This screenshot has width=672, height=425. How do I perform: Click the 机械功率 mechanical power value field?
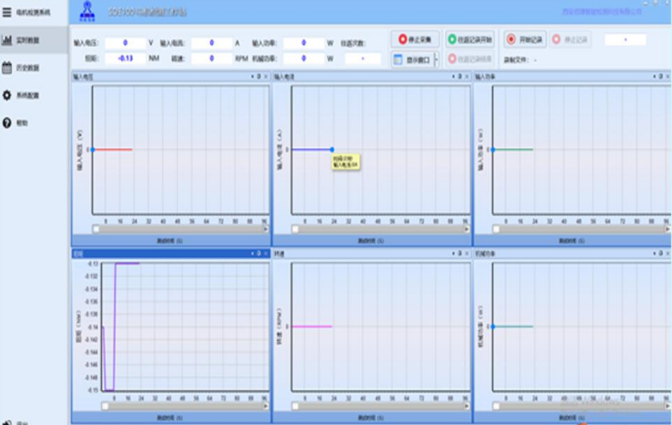(303, 58)
